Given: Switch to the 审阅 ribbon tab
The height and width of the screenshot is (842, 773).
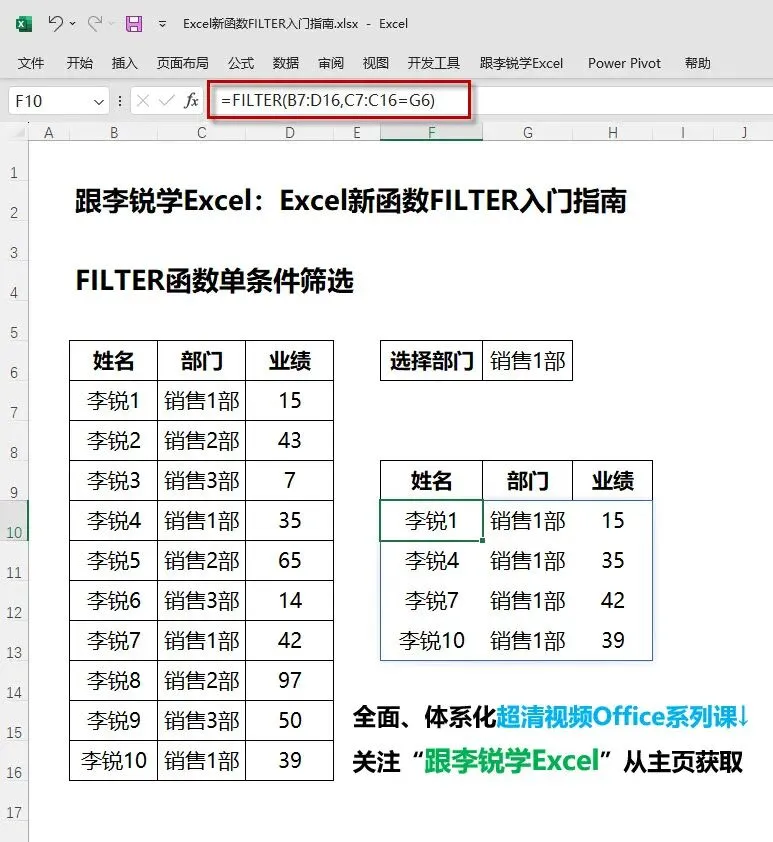Looking at the screenshot, I should click(331, 63).
